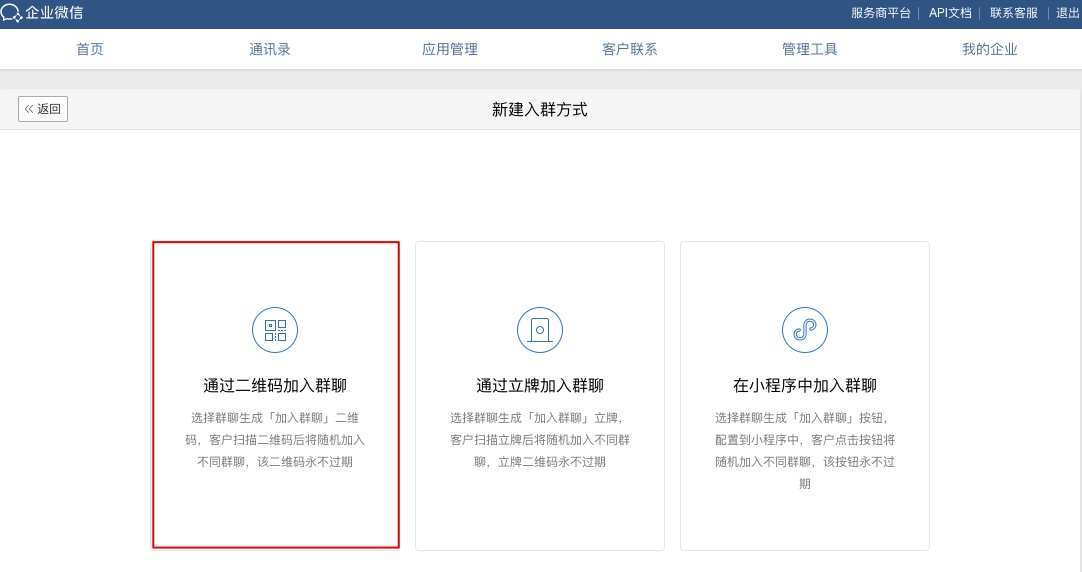Image resolution: width=1082 pixels, height=572 pixels.
Task: Click the 联系客服 link
Action: (x=1014, y=13)
